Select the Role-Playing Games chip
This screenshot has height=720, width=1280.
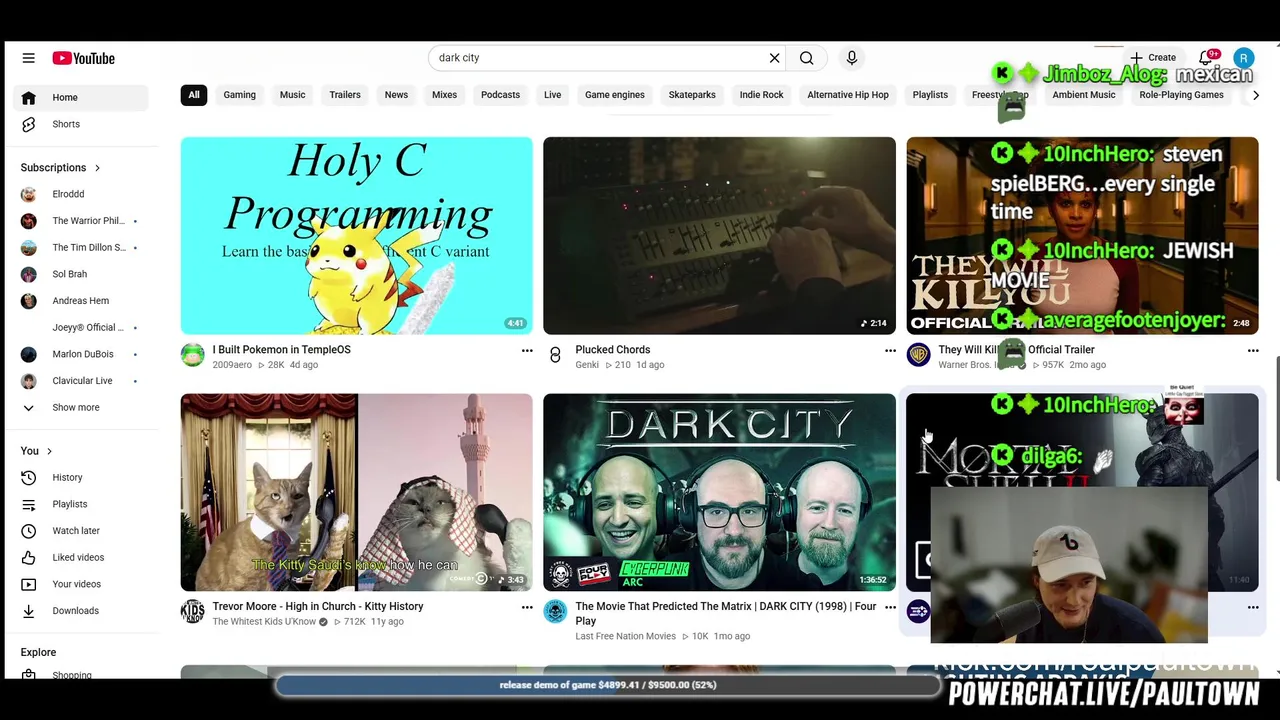coord(1181,95)
